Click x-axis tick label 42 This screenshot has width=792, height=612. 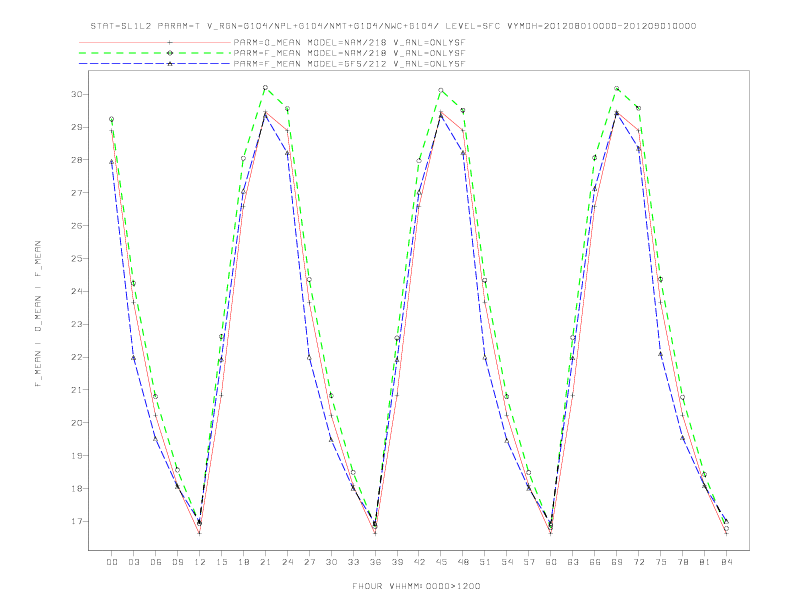pyautogui.click(x=419, y=562)
